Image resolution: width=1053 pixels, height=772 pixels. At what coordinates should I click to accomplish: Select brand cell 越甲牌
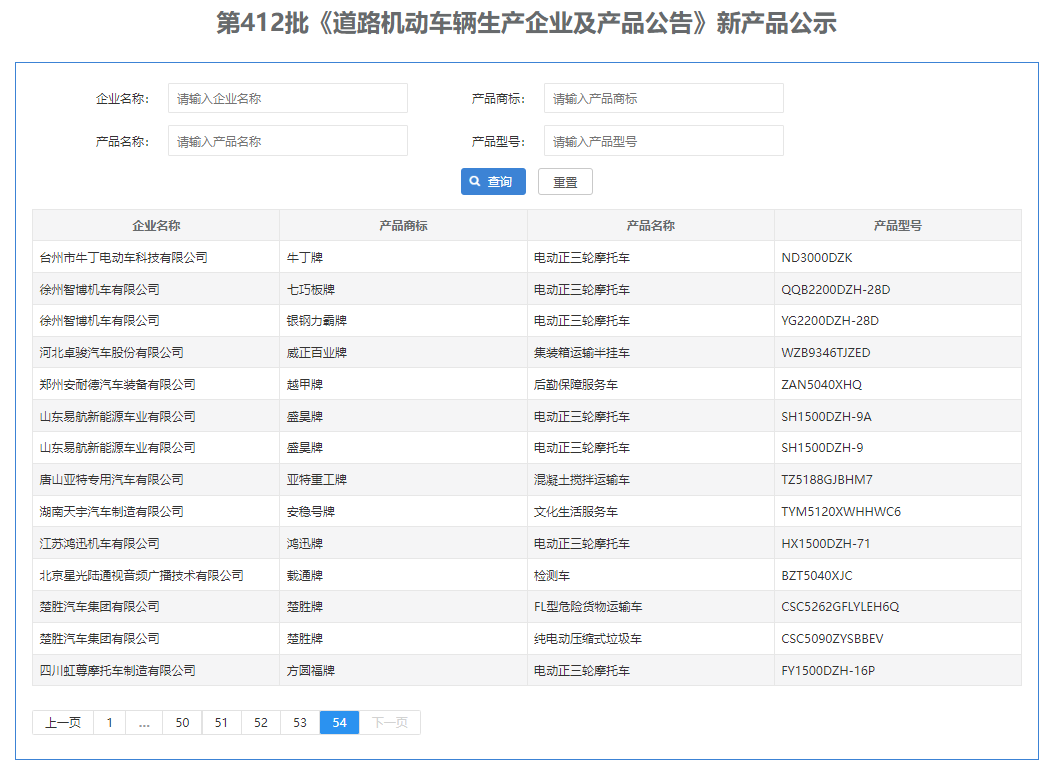[403, 385]
